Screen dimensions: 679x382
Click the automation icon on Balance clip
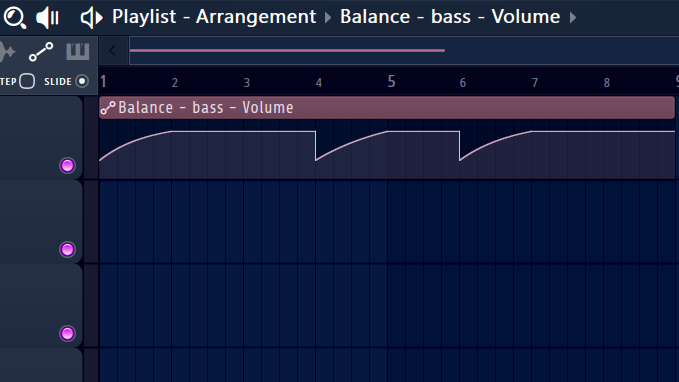click(x=108, y=107)
